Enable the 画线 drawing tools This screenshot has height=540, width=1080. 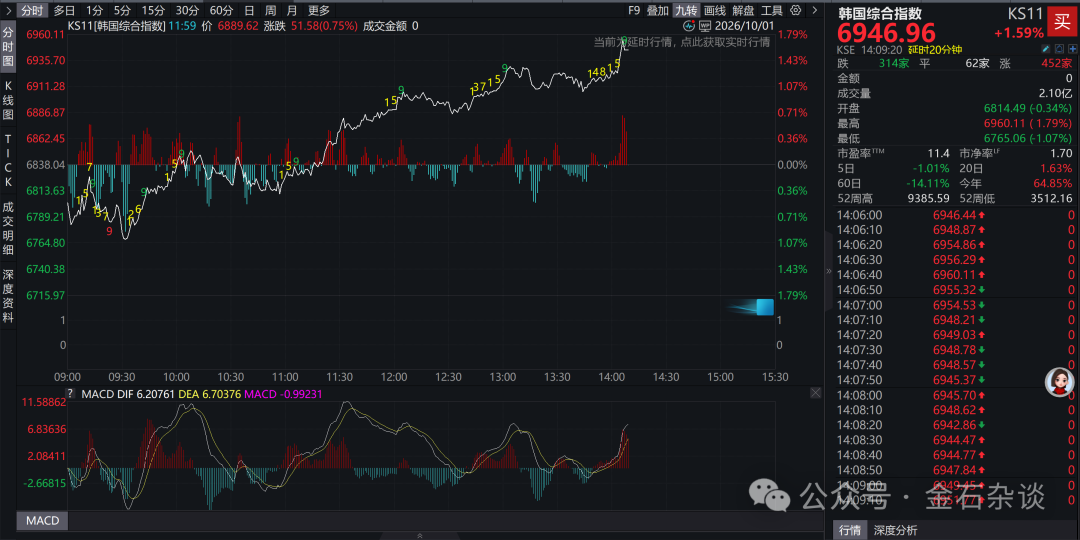pos(715,10)
